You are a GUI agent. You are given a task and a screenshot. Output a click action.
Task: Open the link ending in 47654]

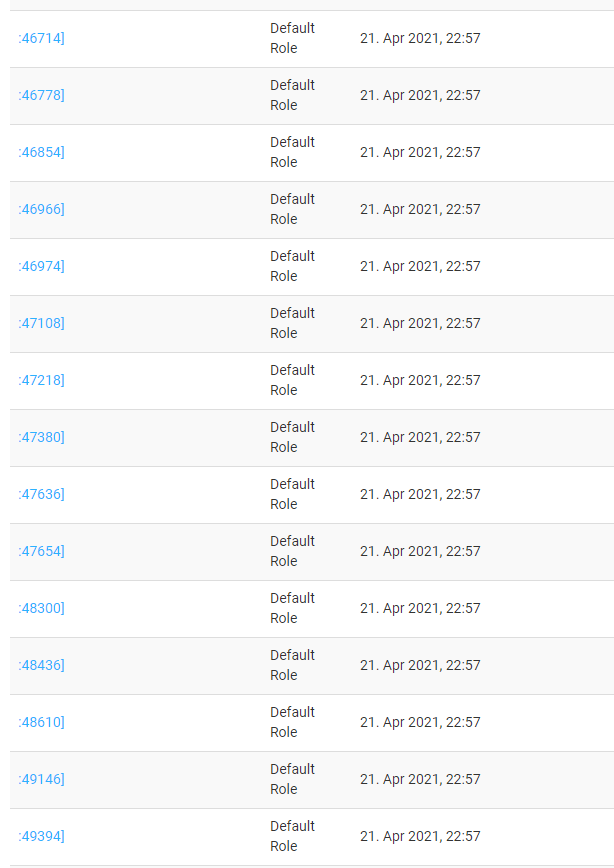42,551
